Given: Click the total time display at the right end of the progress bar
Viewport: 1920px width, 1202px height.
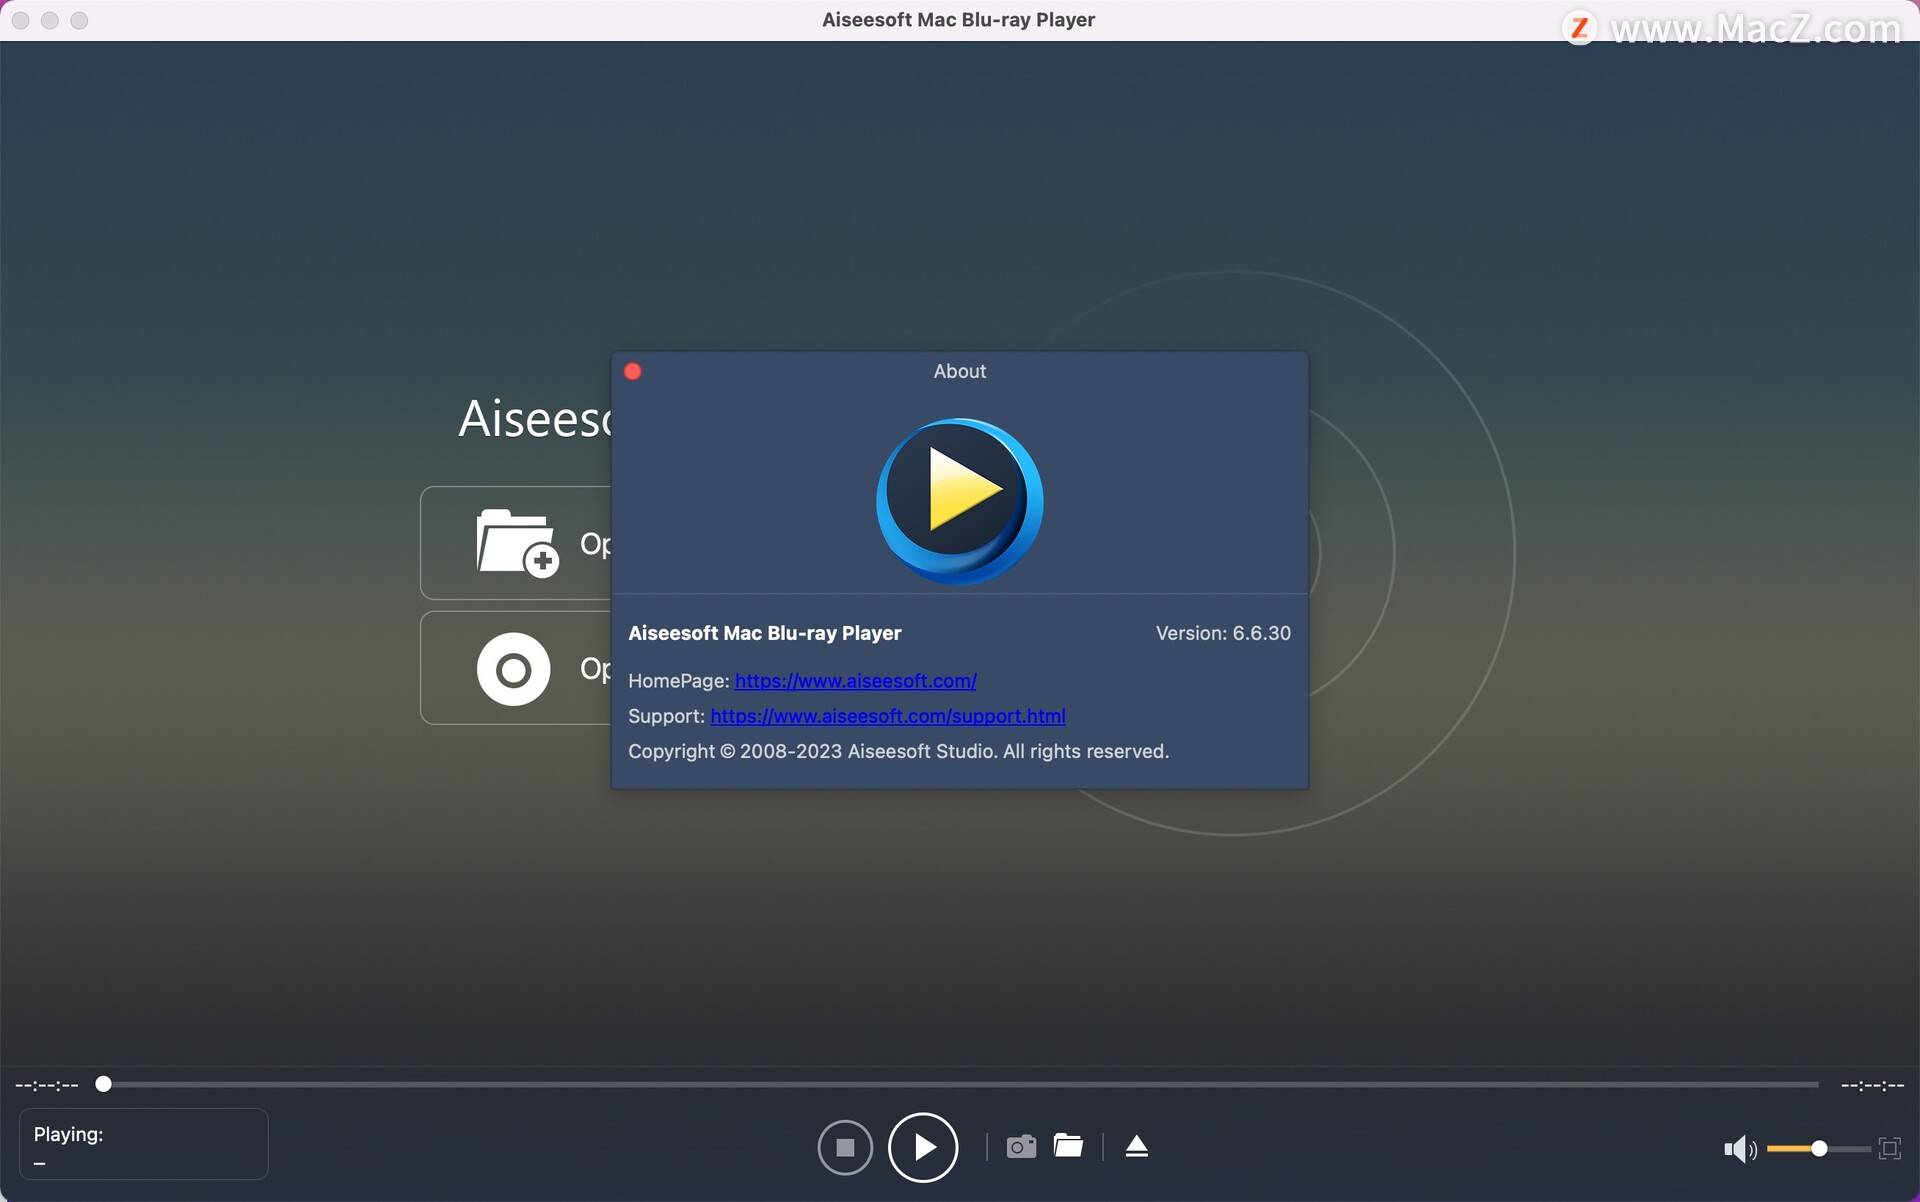Looking at the screenshot, I should [1872, 1085].
